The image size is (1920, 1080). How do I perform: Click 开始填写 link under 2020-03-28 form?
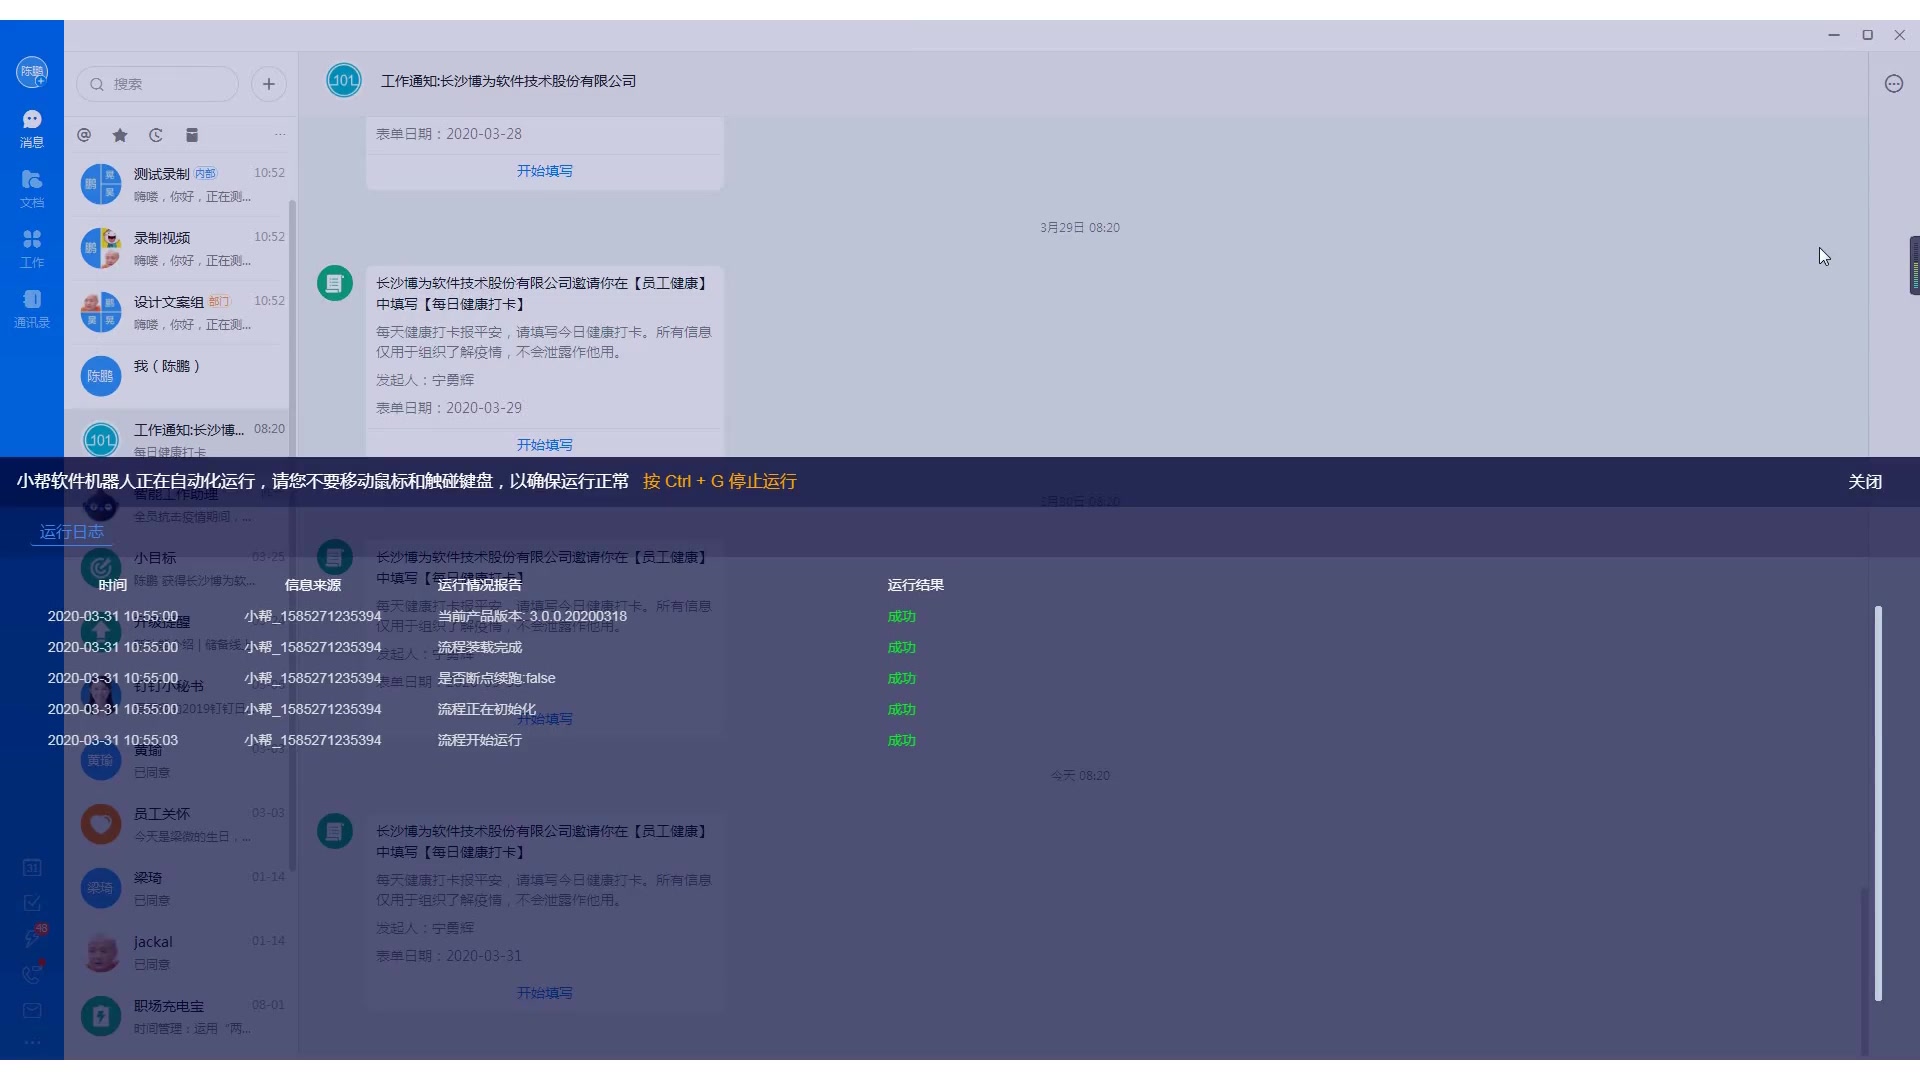545,171
